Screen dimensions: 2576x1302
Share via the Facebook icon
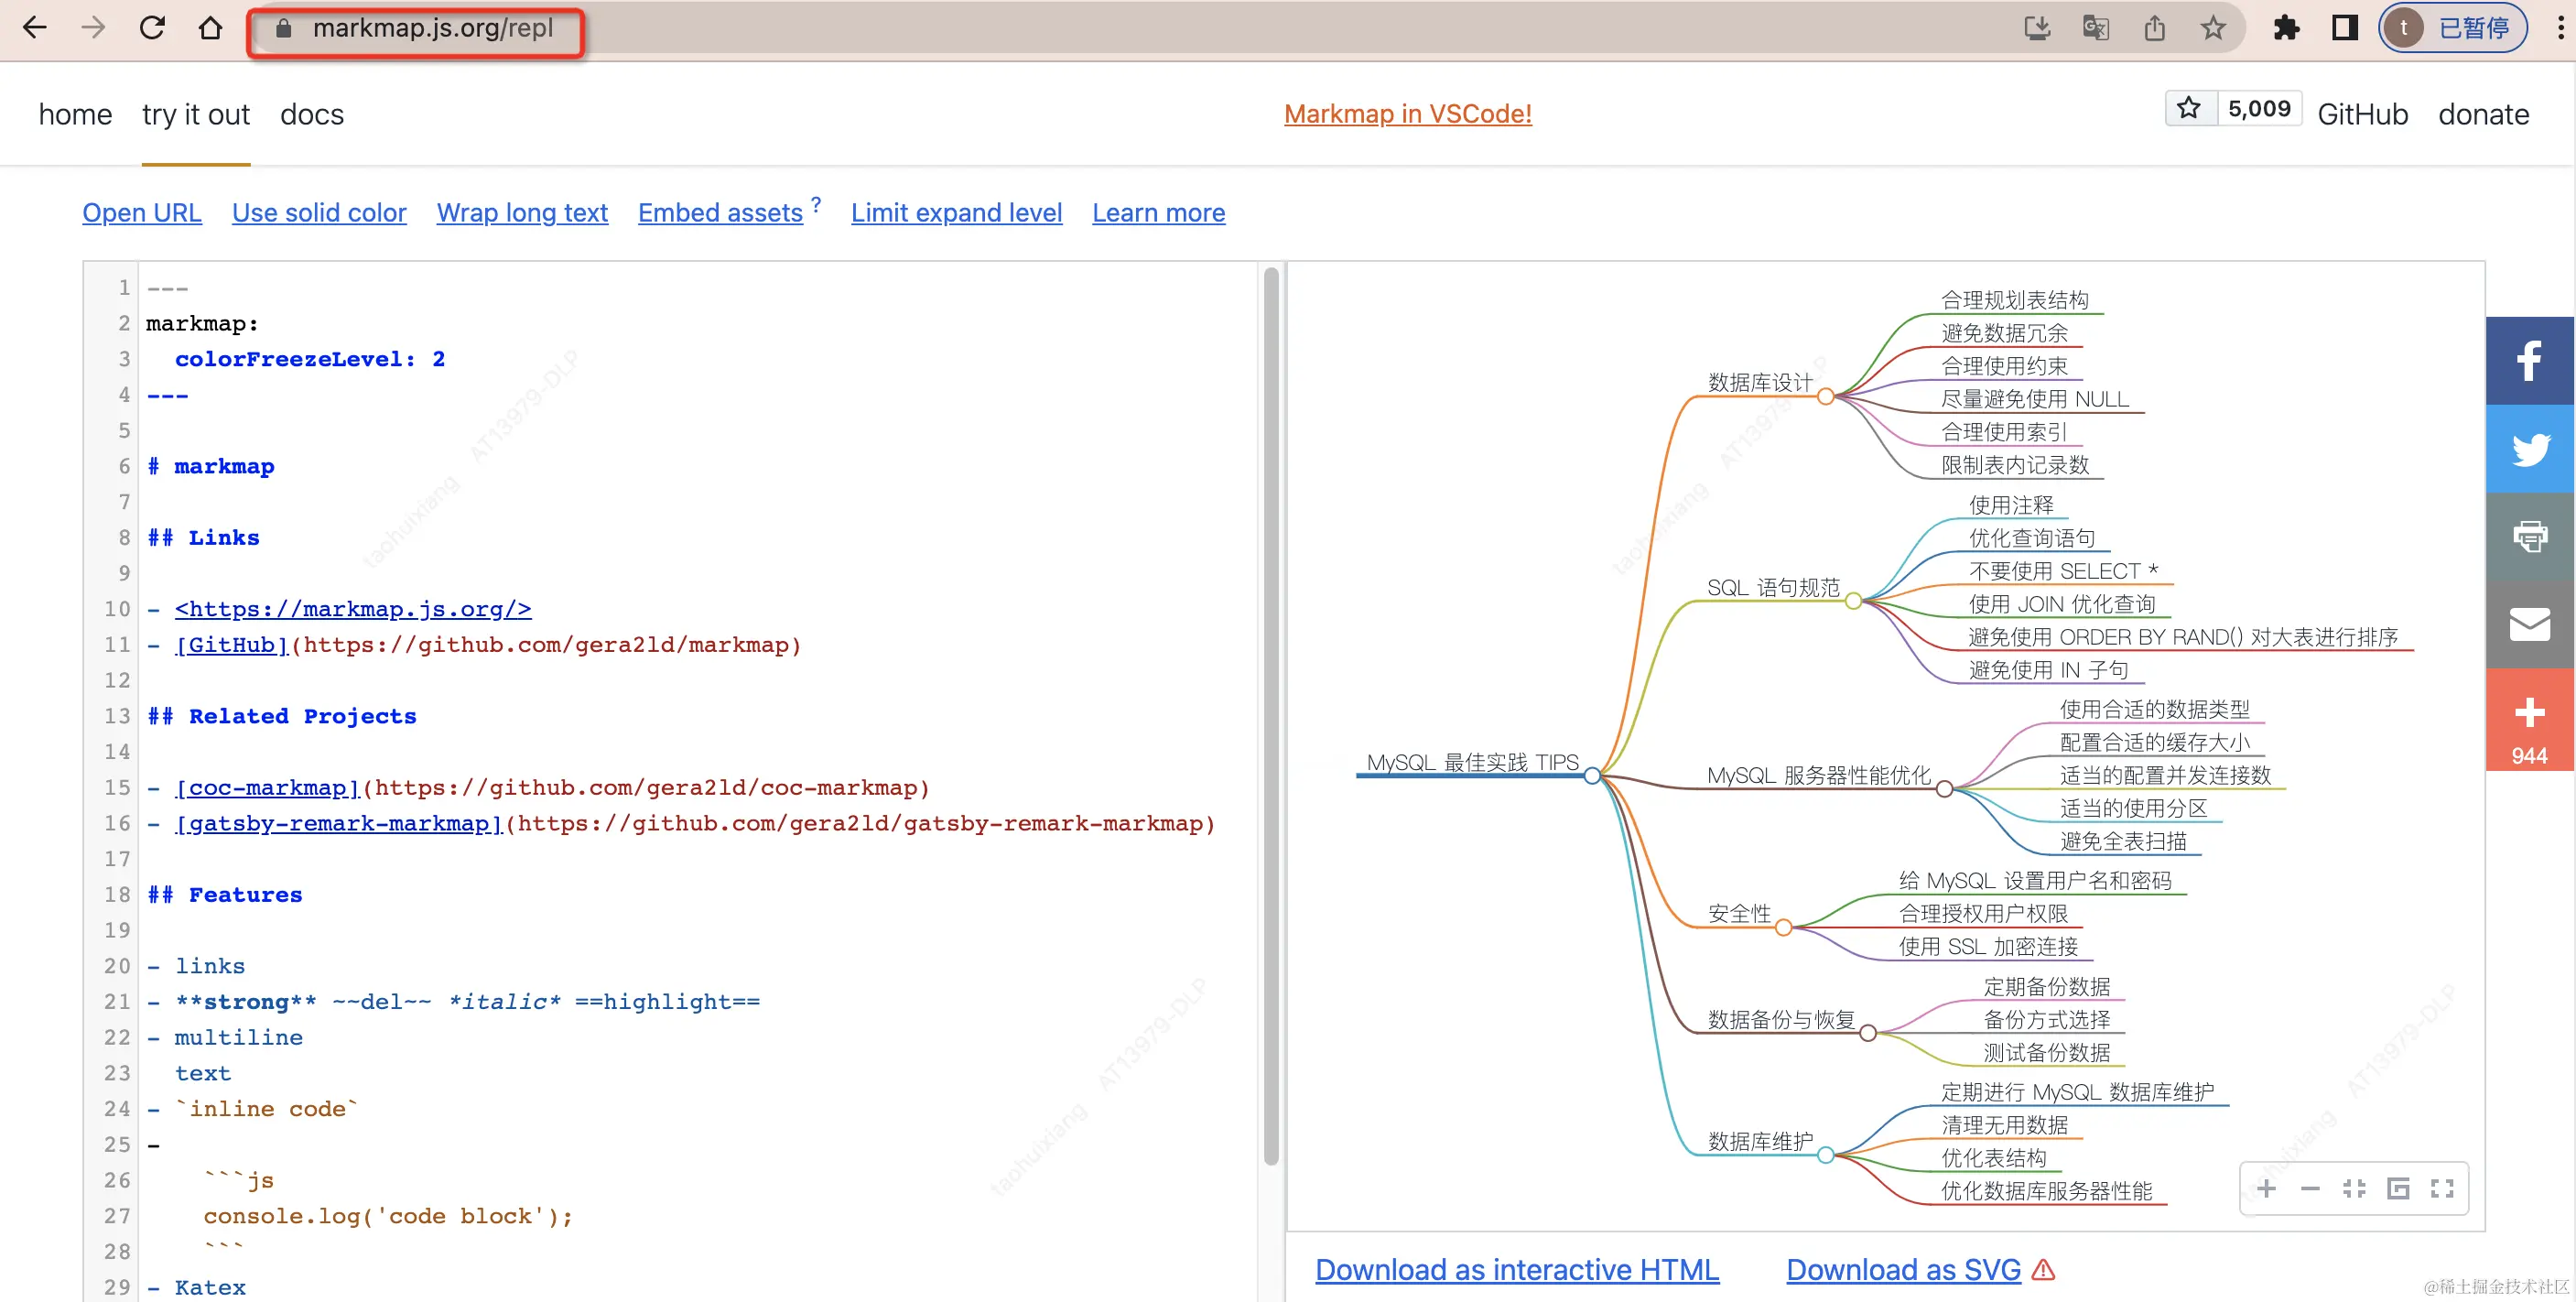[2530, 361]
